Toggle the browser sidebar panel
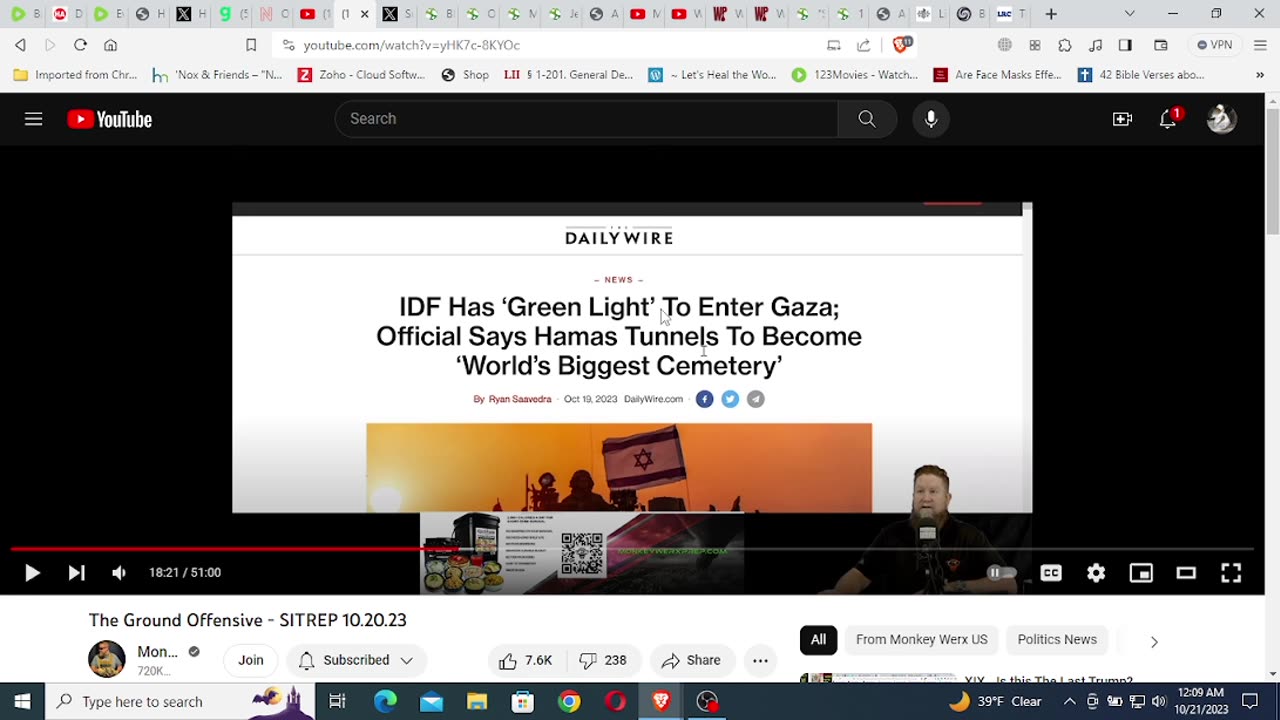The image size is (1280, 720). click(x=1125, y=45)
